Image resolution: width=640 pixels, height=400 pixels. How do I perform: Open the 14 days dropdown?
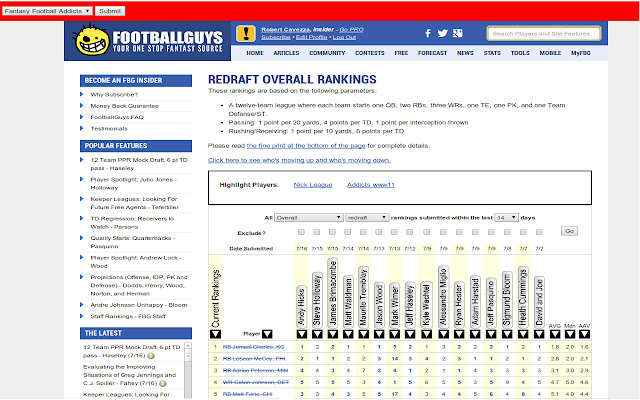[x=506, y=218]
